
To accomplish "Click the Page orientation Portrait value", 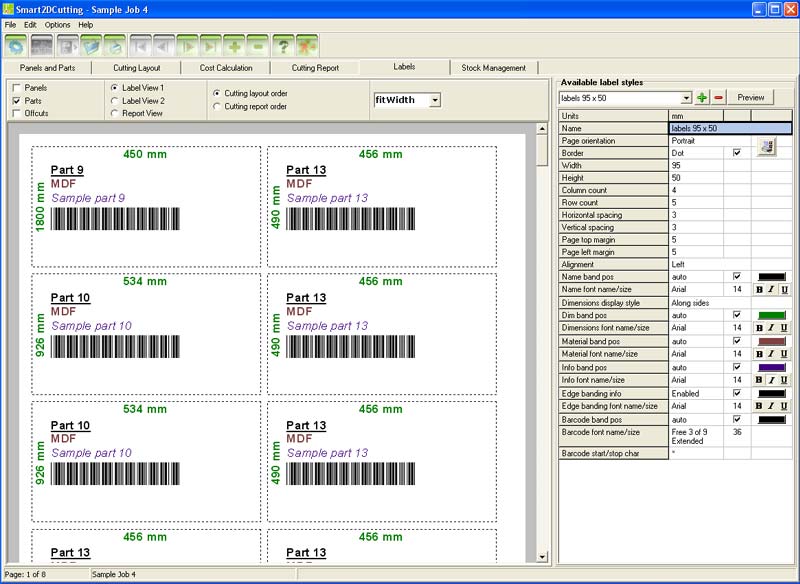I will tap(696, 141).
